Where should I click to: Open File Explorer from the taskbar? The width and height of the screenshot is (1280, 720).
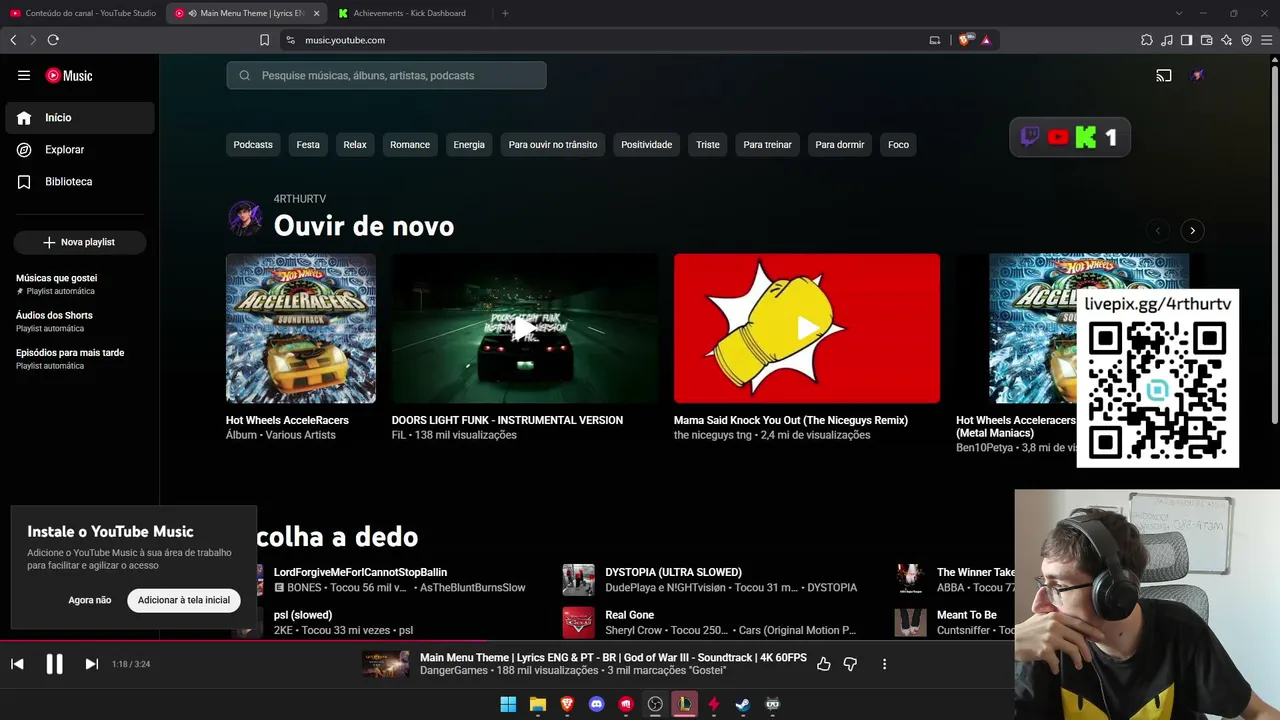(538, 704)
